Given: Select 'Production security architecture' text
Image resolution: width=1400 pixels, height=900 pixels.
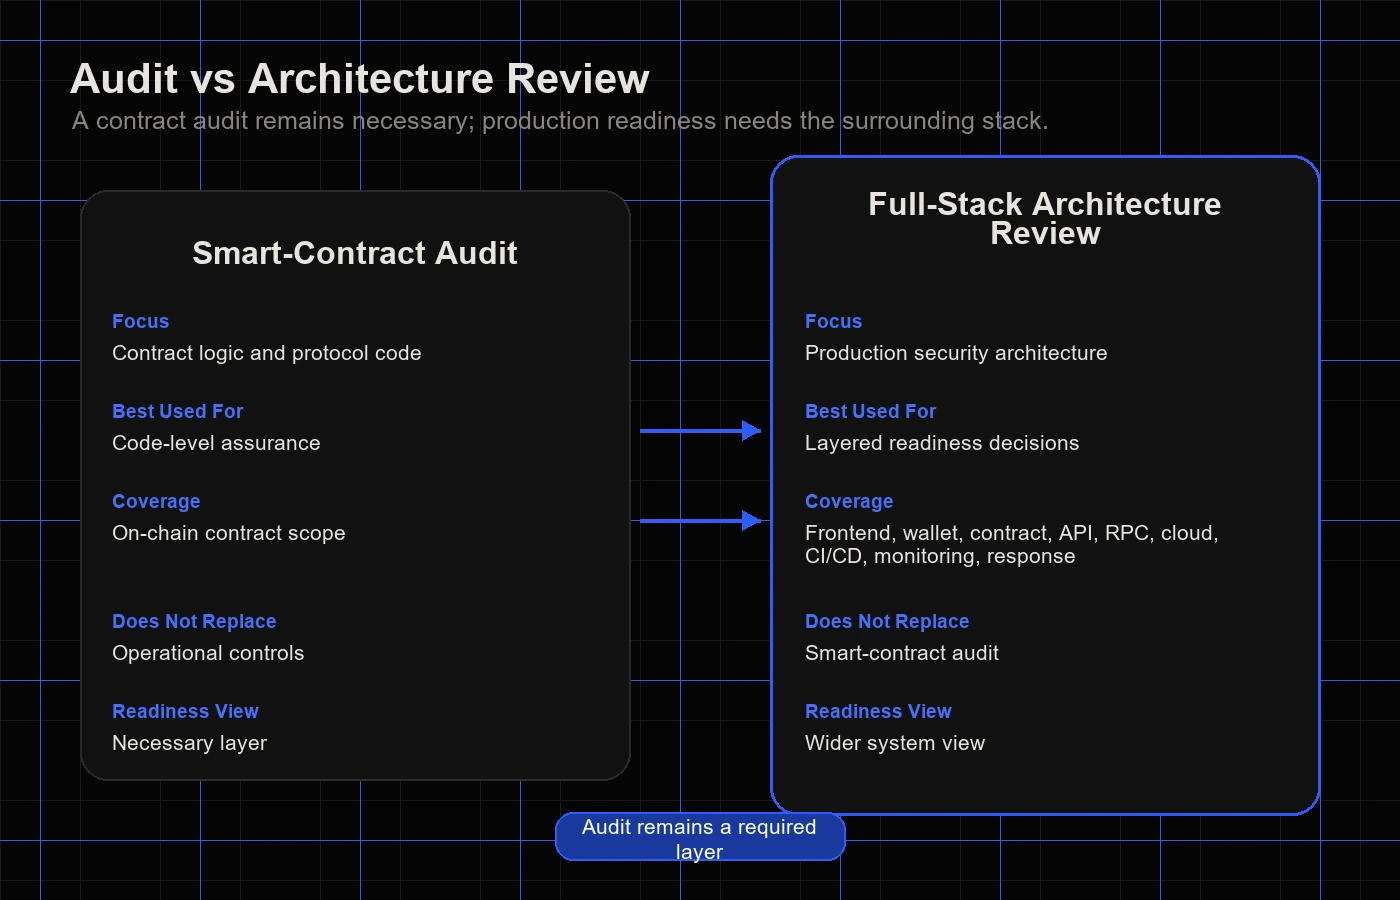Looking at the screenshot, I should (x=956, y=353).
